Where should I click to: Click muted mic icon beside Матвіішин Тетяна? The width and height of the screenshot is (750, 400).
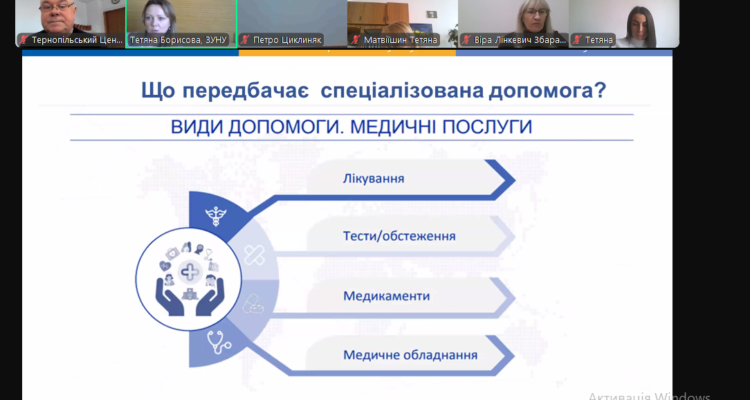356,40
